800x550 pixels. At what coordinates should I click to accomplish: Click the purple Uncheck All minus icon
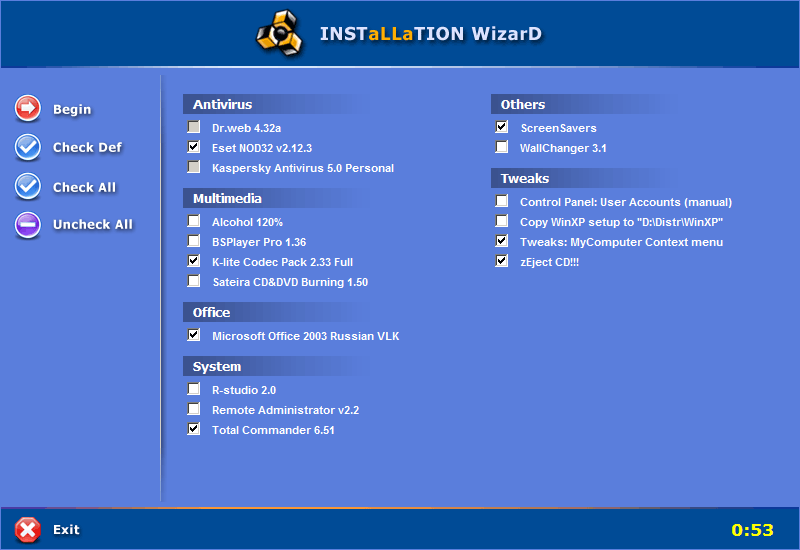click(28, 224)
